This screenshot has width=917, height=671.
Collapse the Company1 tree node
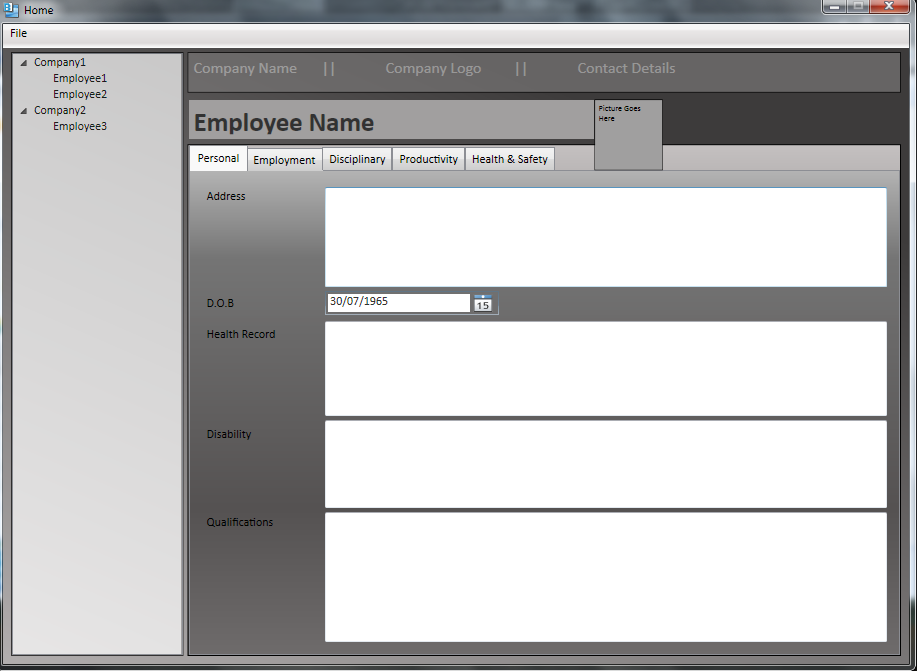click(24, 63)
